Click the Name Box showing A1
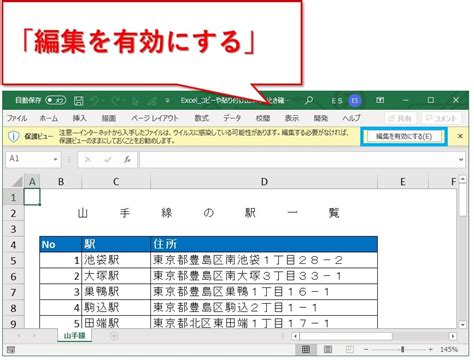The width and height of the screenshot is (474, 360). tap(29, 159)
